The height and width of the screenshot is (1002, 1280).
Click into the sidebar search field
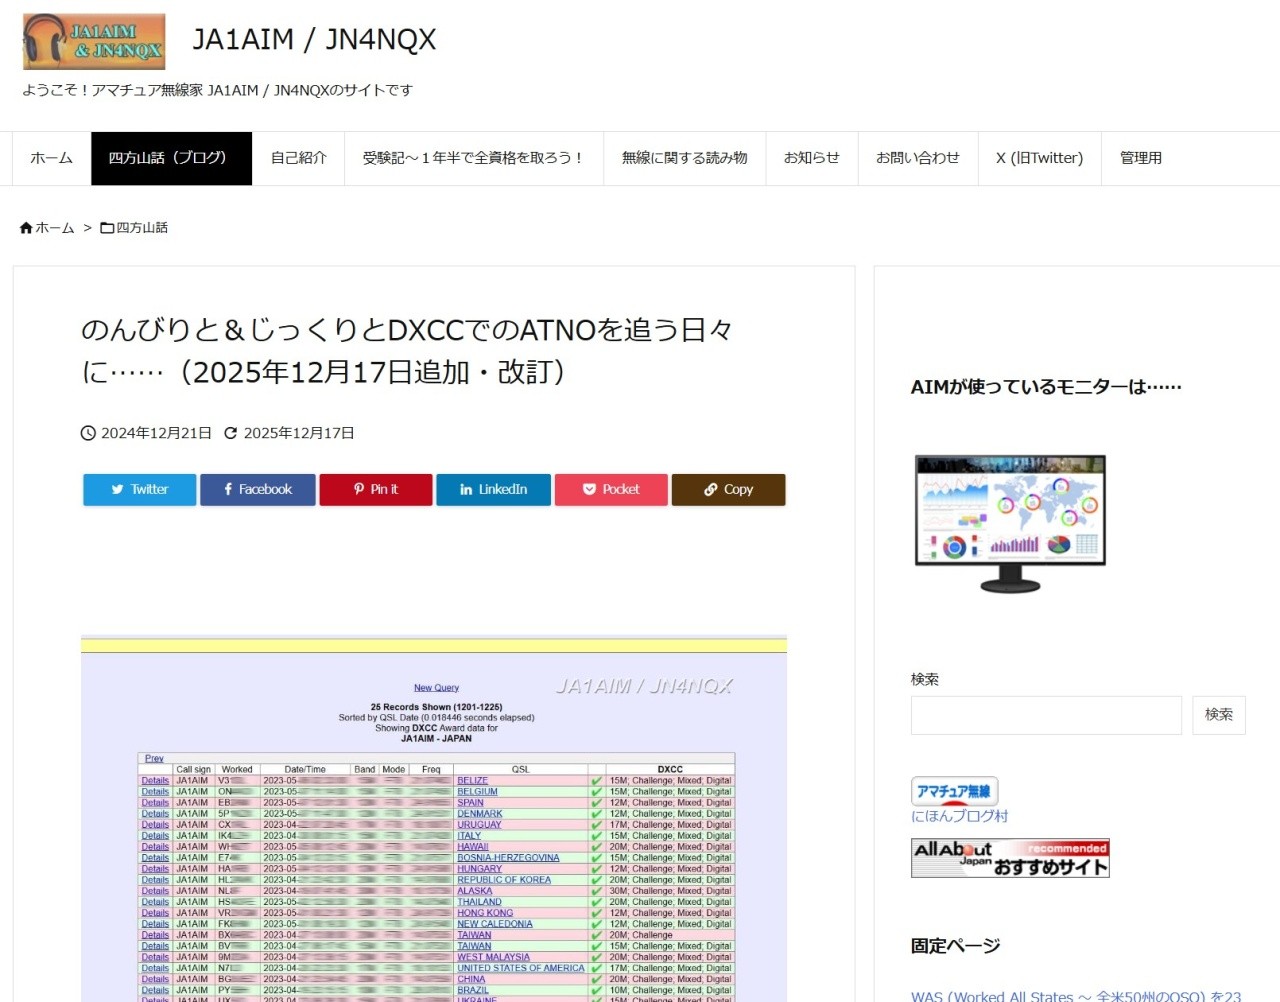pos(1045,715)
